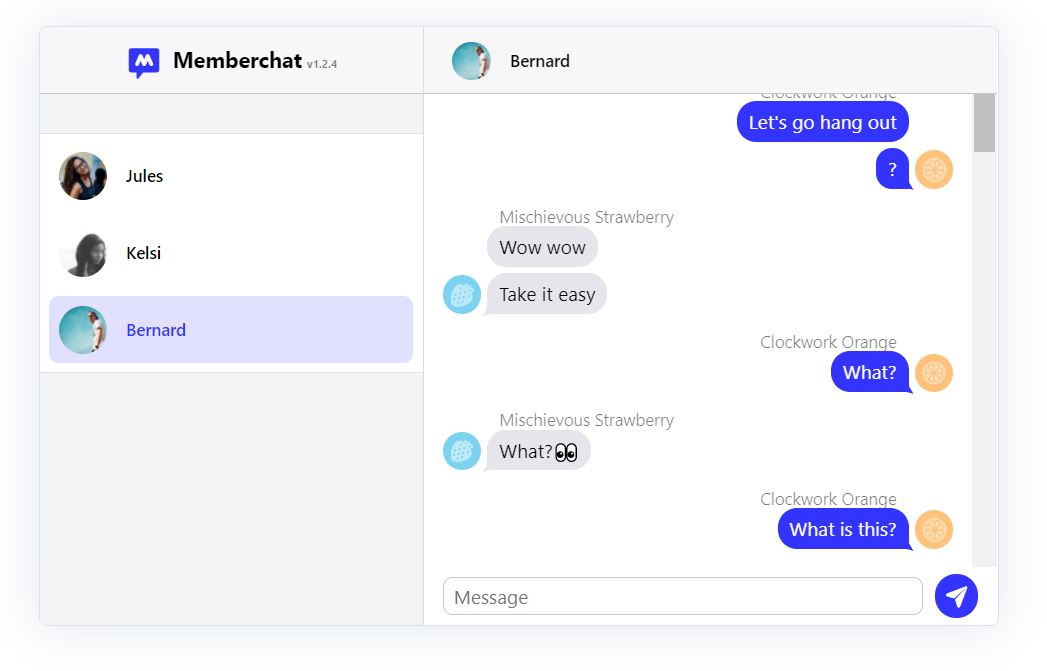The height and width of the screenshot is (671, 1047).
Task: Click Jules' profile photo
Action: click(83, 176)
